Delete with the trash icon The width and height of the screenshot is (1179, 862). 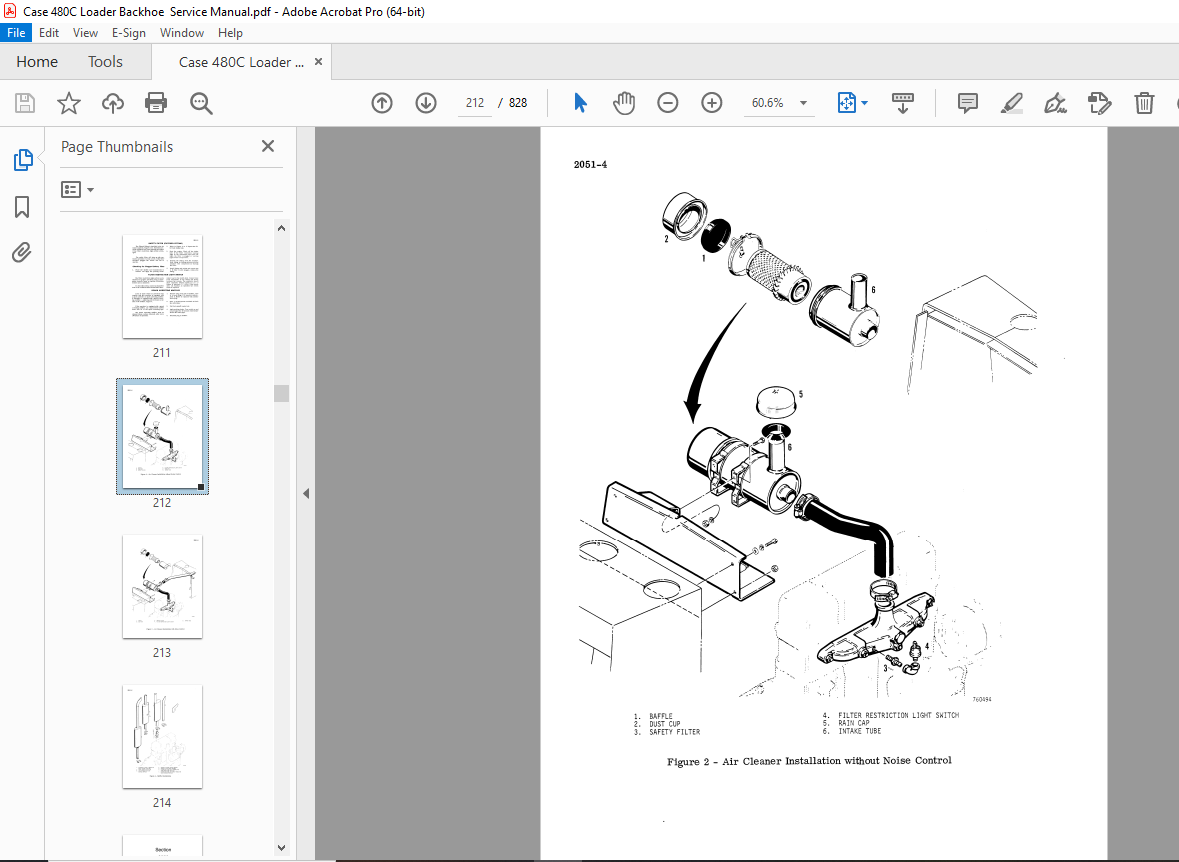(1144, 103)
